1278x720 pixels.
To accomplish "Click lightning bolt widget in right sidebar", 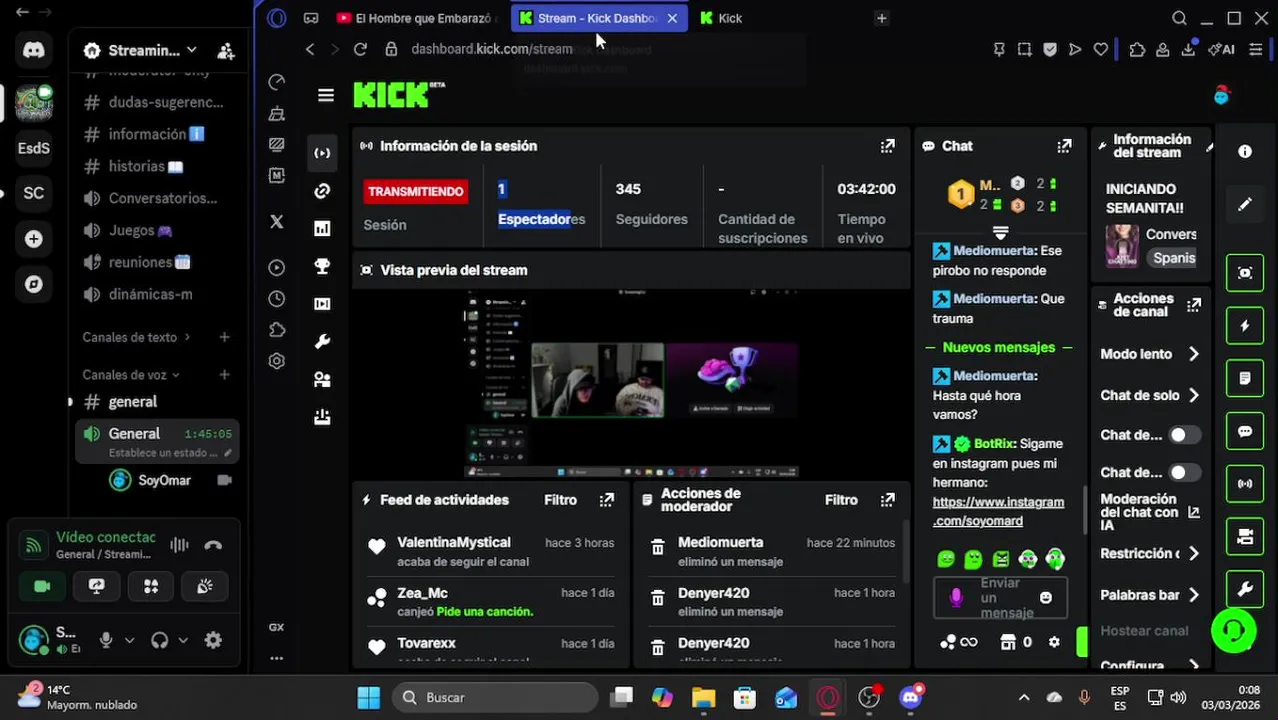I will coord(1245,326).
